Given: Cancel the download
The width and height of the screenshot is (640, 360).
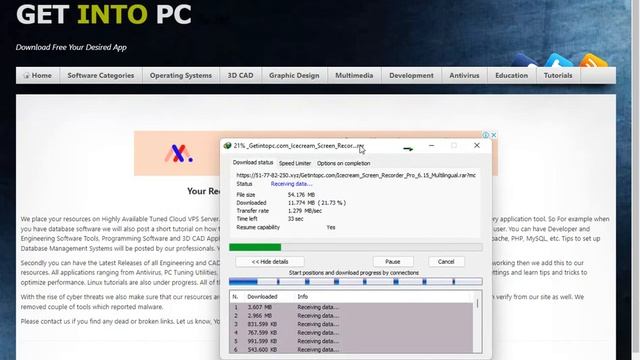Looking at the screenshot, I should click(x=446, y=262).
